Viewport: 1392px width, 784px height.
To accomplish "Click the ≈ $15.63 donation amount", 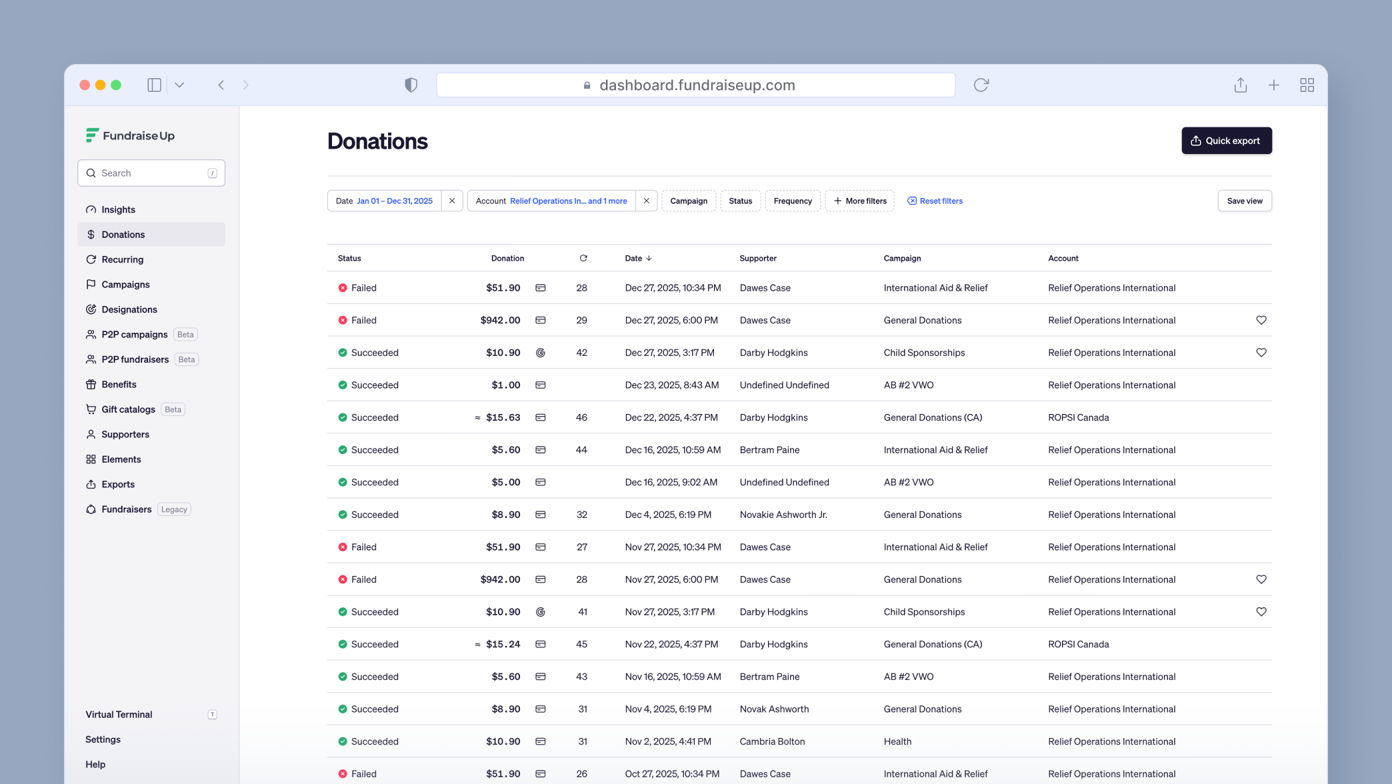I will (x=497, y=418).
